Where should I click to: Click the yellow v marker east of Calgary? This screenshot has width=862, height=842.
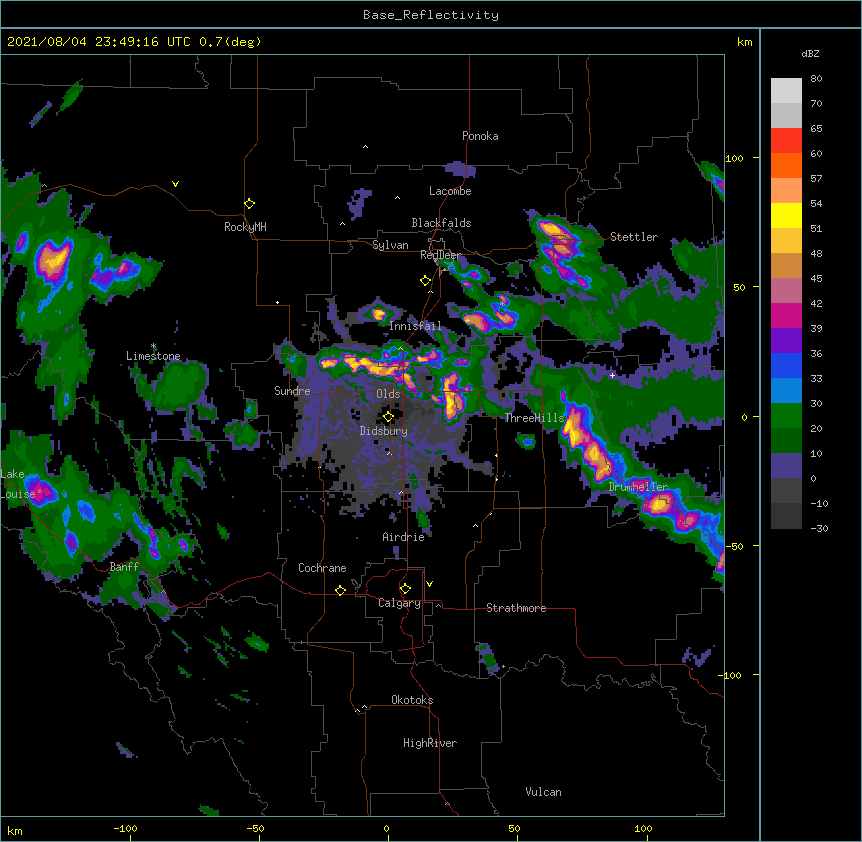click(429, 584)
